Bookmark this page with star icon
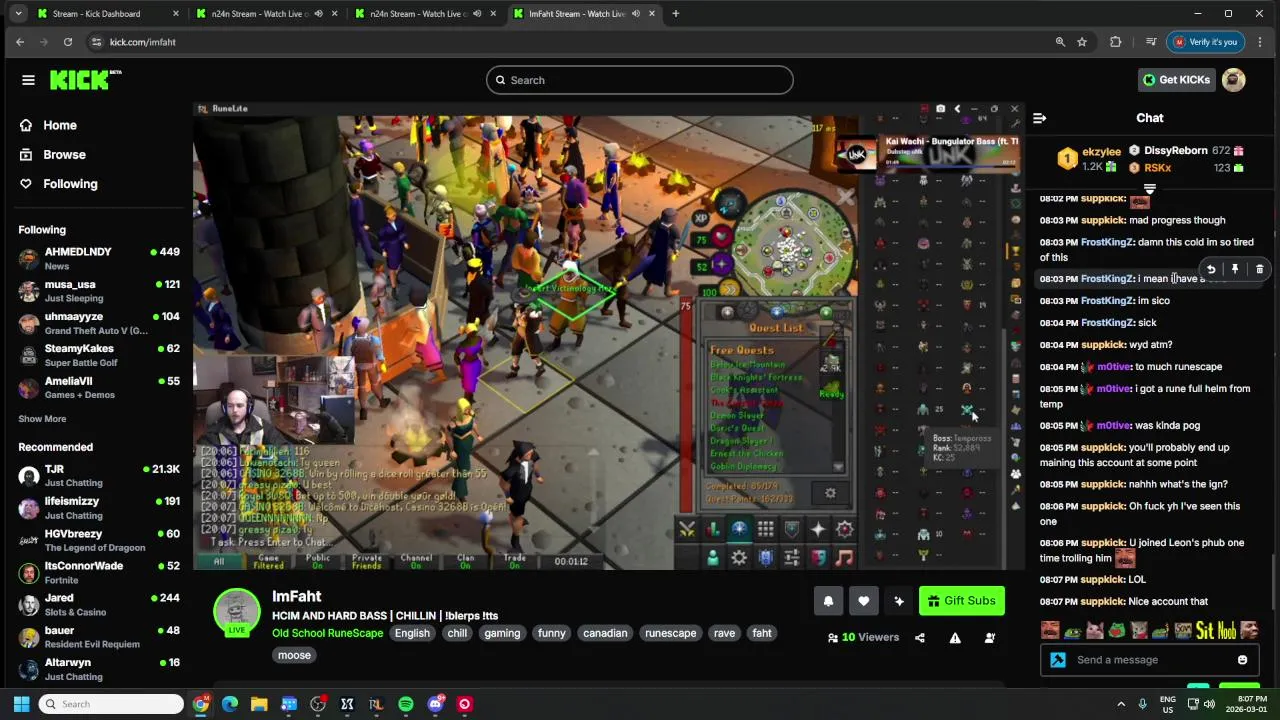 point(1082,42)
